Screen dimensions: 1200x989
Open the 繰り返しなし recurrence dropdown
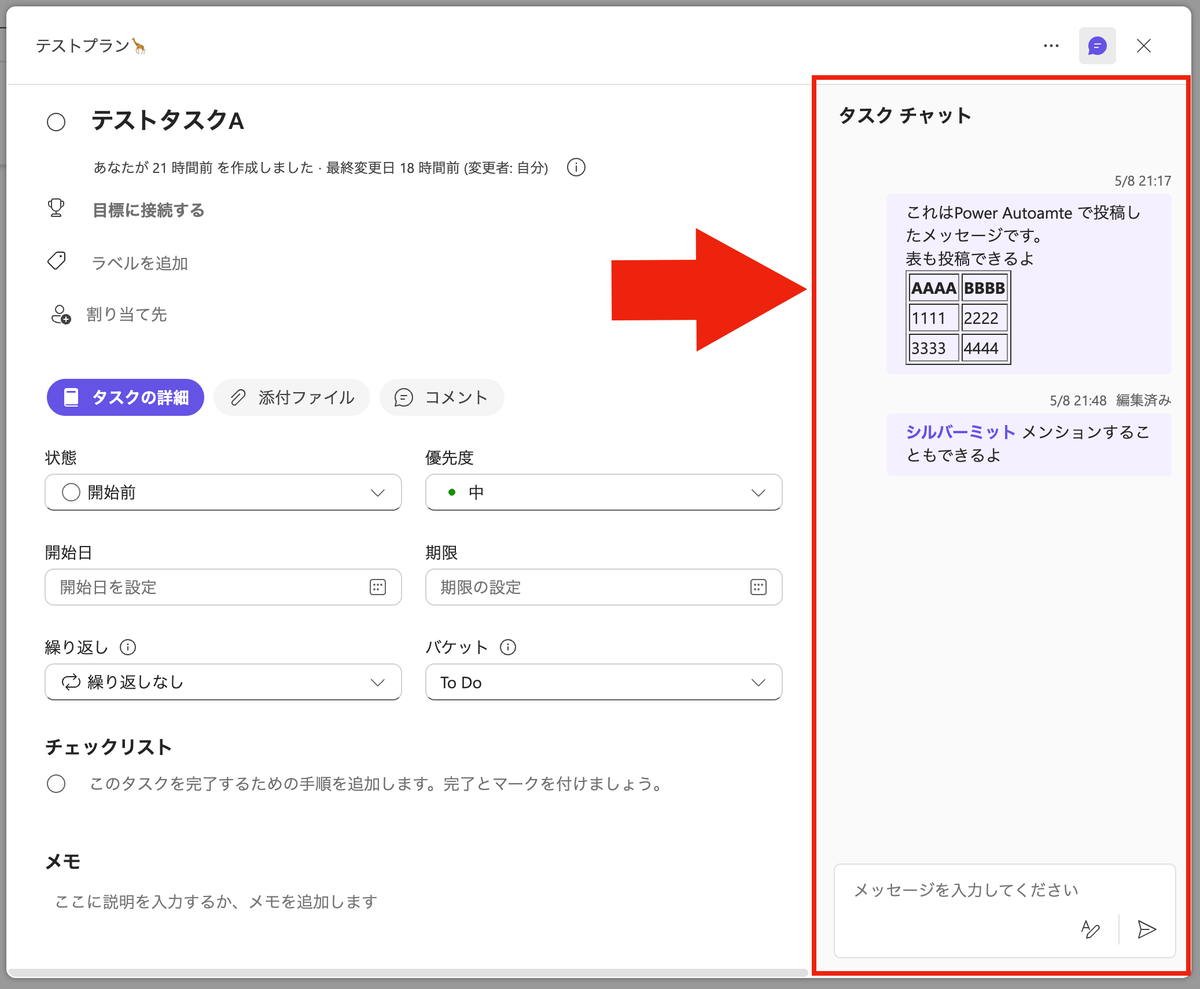(x=223, y=682)
